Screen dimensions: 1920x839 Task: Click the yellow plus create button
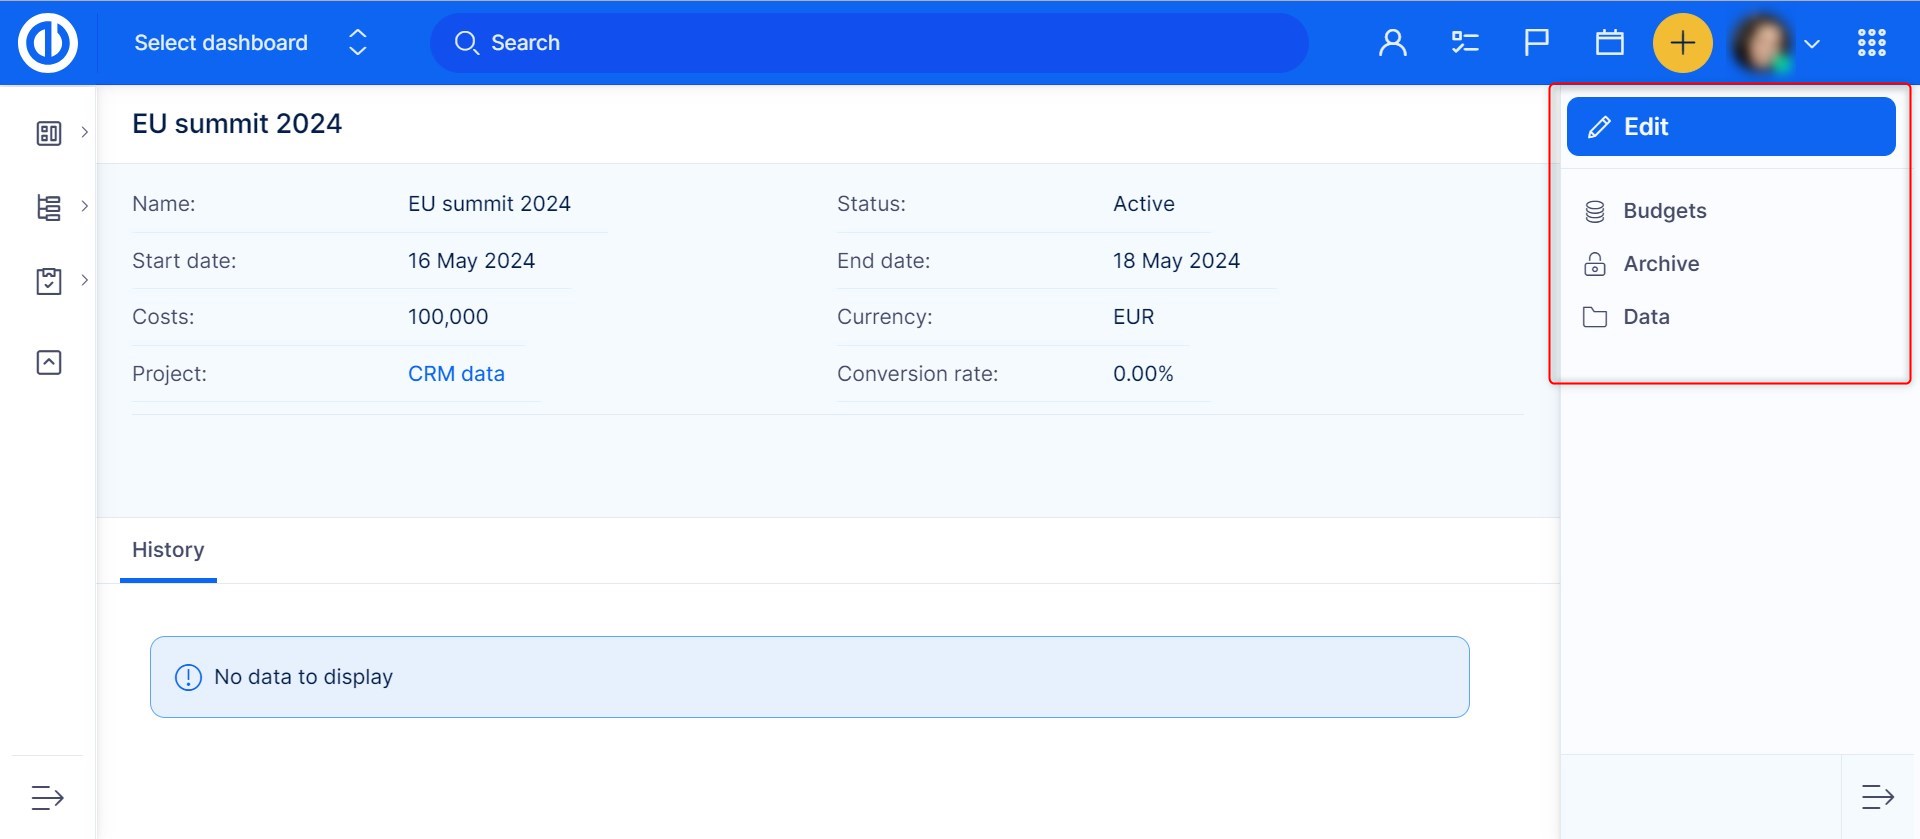click(x=1682, y=43)
